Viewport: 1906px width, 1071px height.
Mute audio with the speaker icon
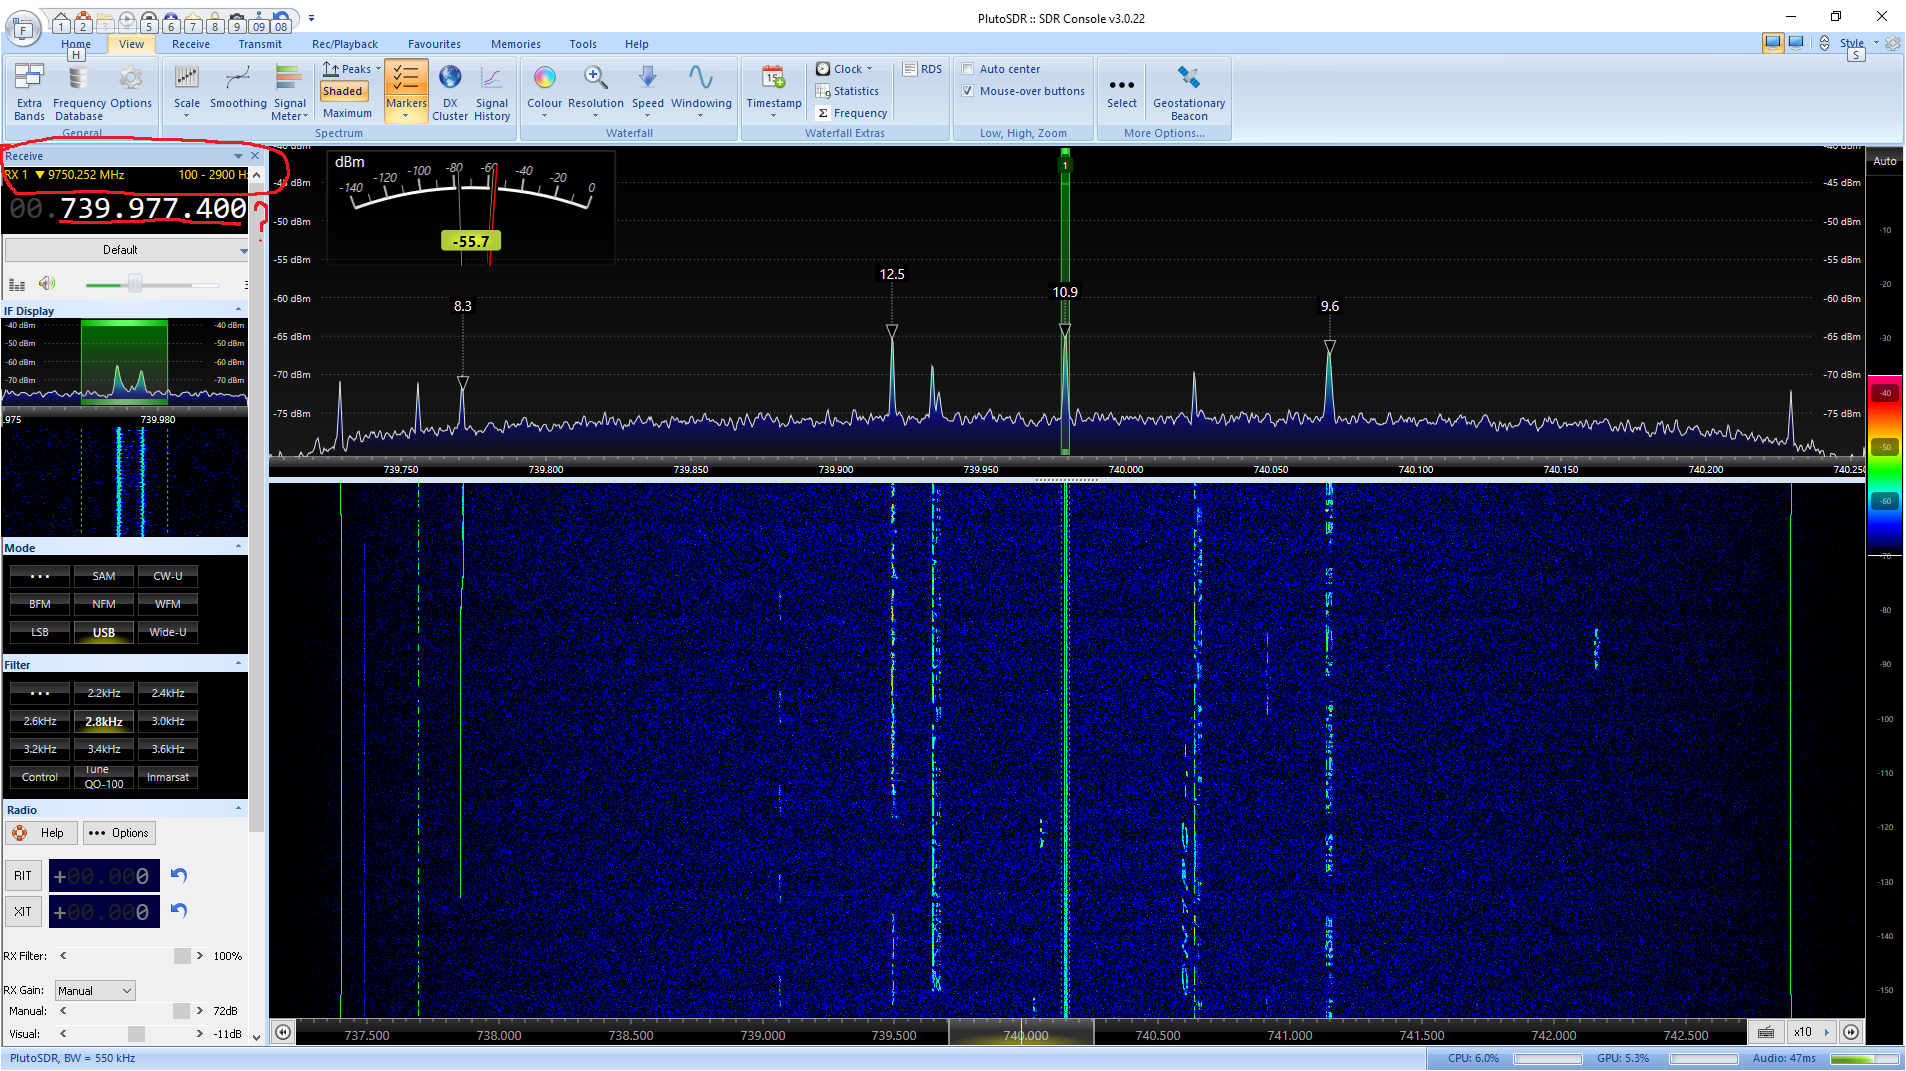47,284
